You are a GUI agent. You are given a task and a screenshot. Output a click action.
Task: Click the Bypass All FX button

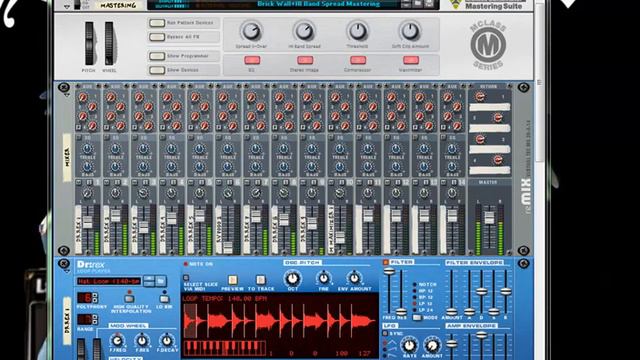click(x=157, y=37)
